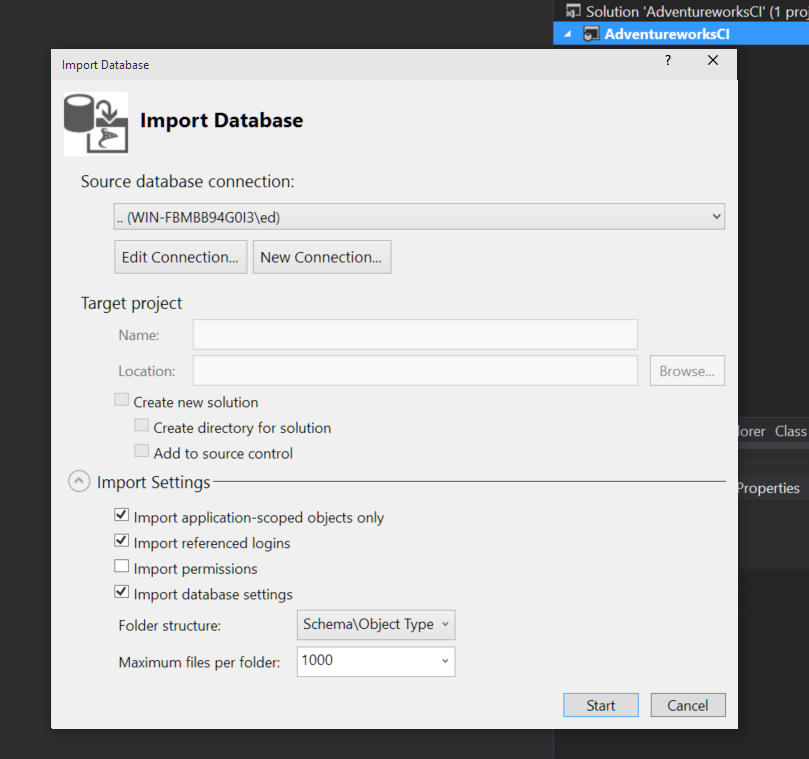Uncheck Import database settings
Screen dimensions: 809x759
pos(121,591)
